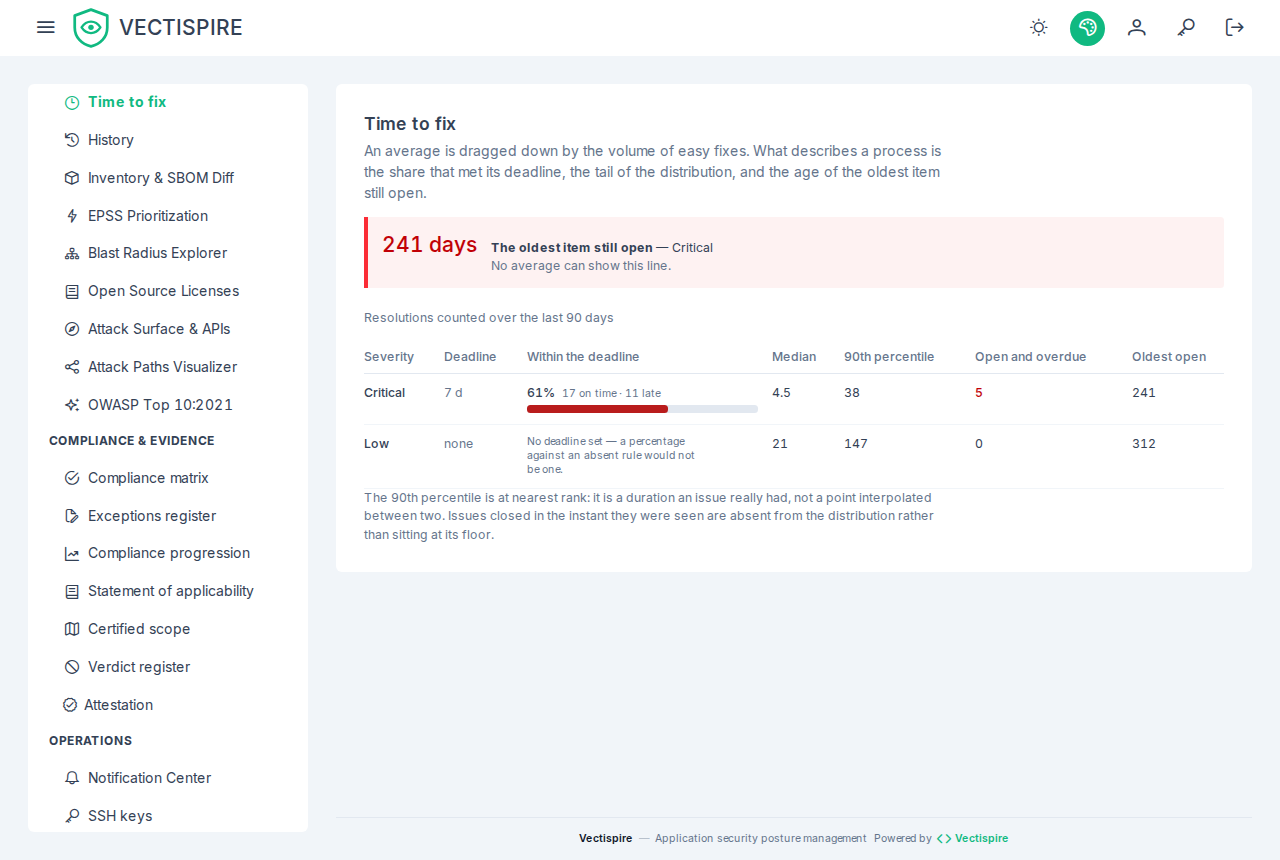The width and height of the screenshot is (1280, 860).
Task: Click the Blast Radius Explorer hierarchy icon
Action: pos(72,253)
